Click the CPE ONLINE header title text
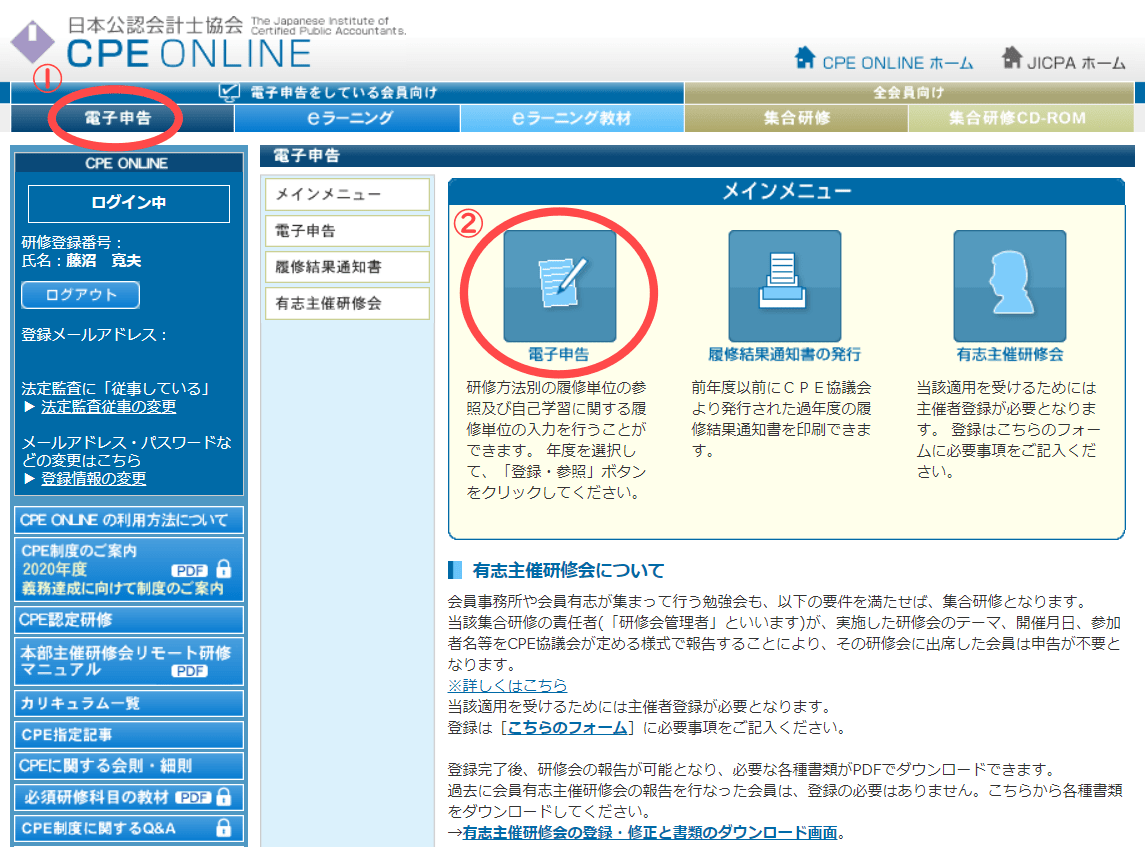Viewport: 1145px width, 847px height. (189, 54)
